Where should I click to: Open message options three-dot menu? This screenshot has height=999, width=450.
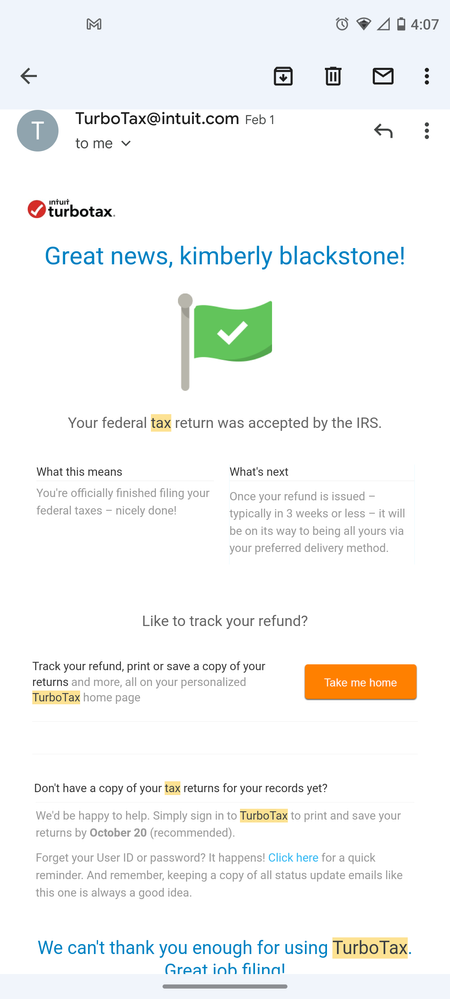click(x=426, y=131)
